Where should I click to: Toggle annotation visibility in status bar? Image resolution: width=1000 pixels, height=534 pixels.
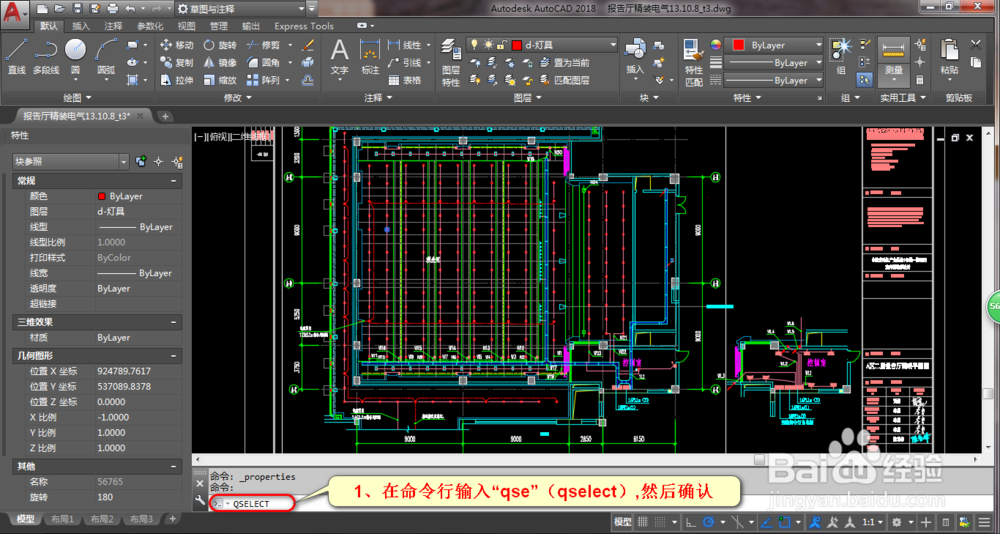(x=815, y=521)
